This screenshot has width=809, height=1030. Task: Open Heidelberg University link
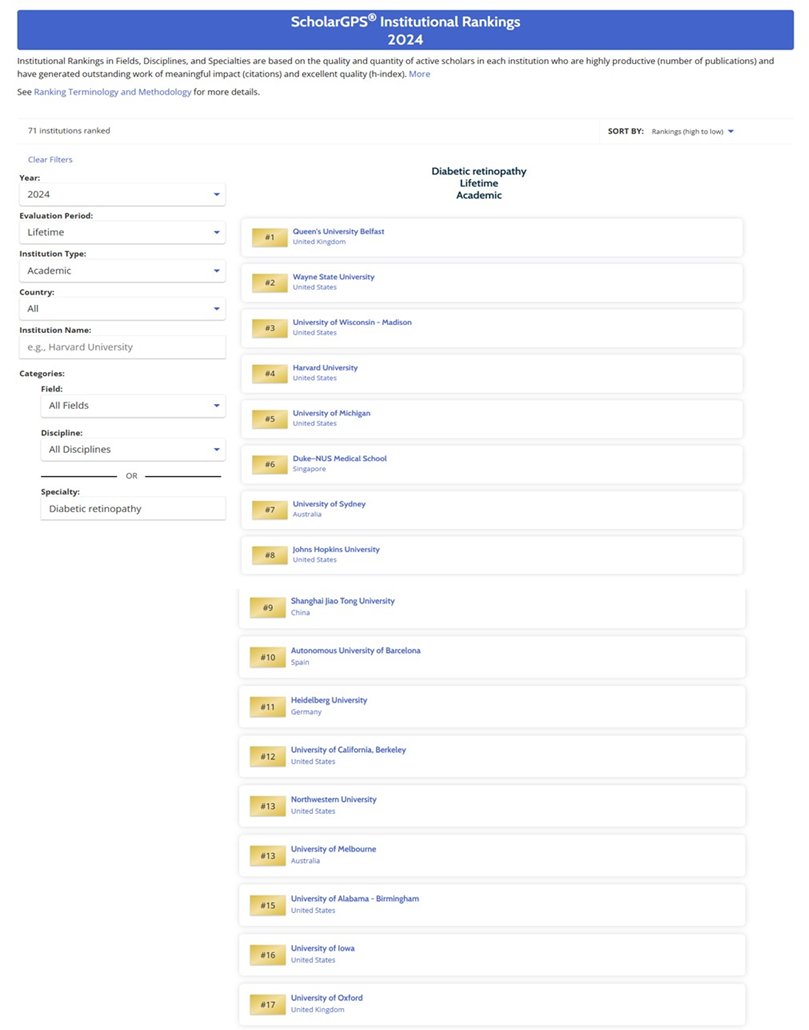(329, 700)
